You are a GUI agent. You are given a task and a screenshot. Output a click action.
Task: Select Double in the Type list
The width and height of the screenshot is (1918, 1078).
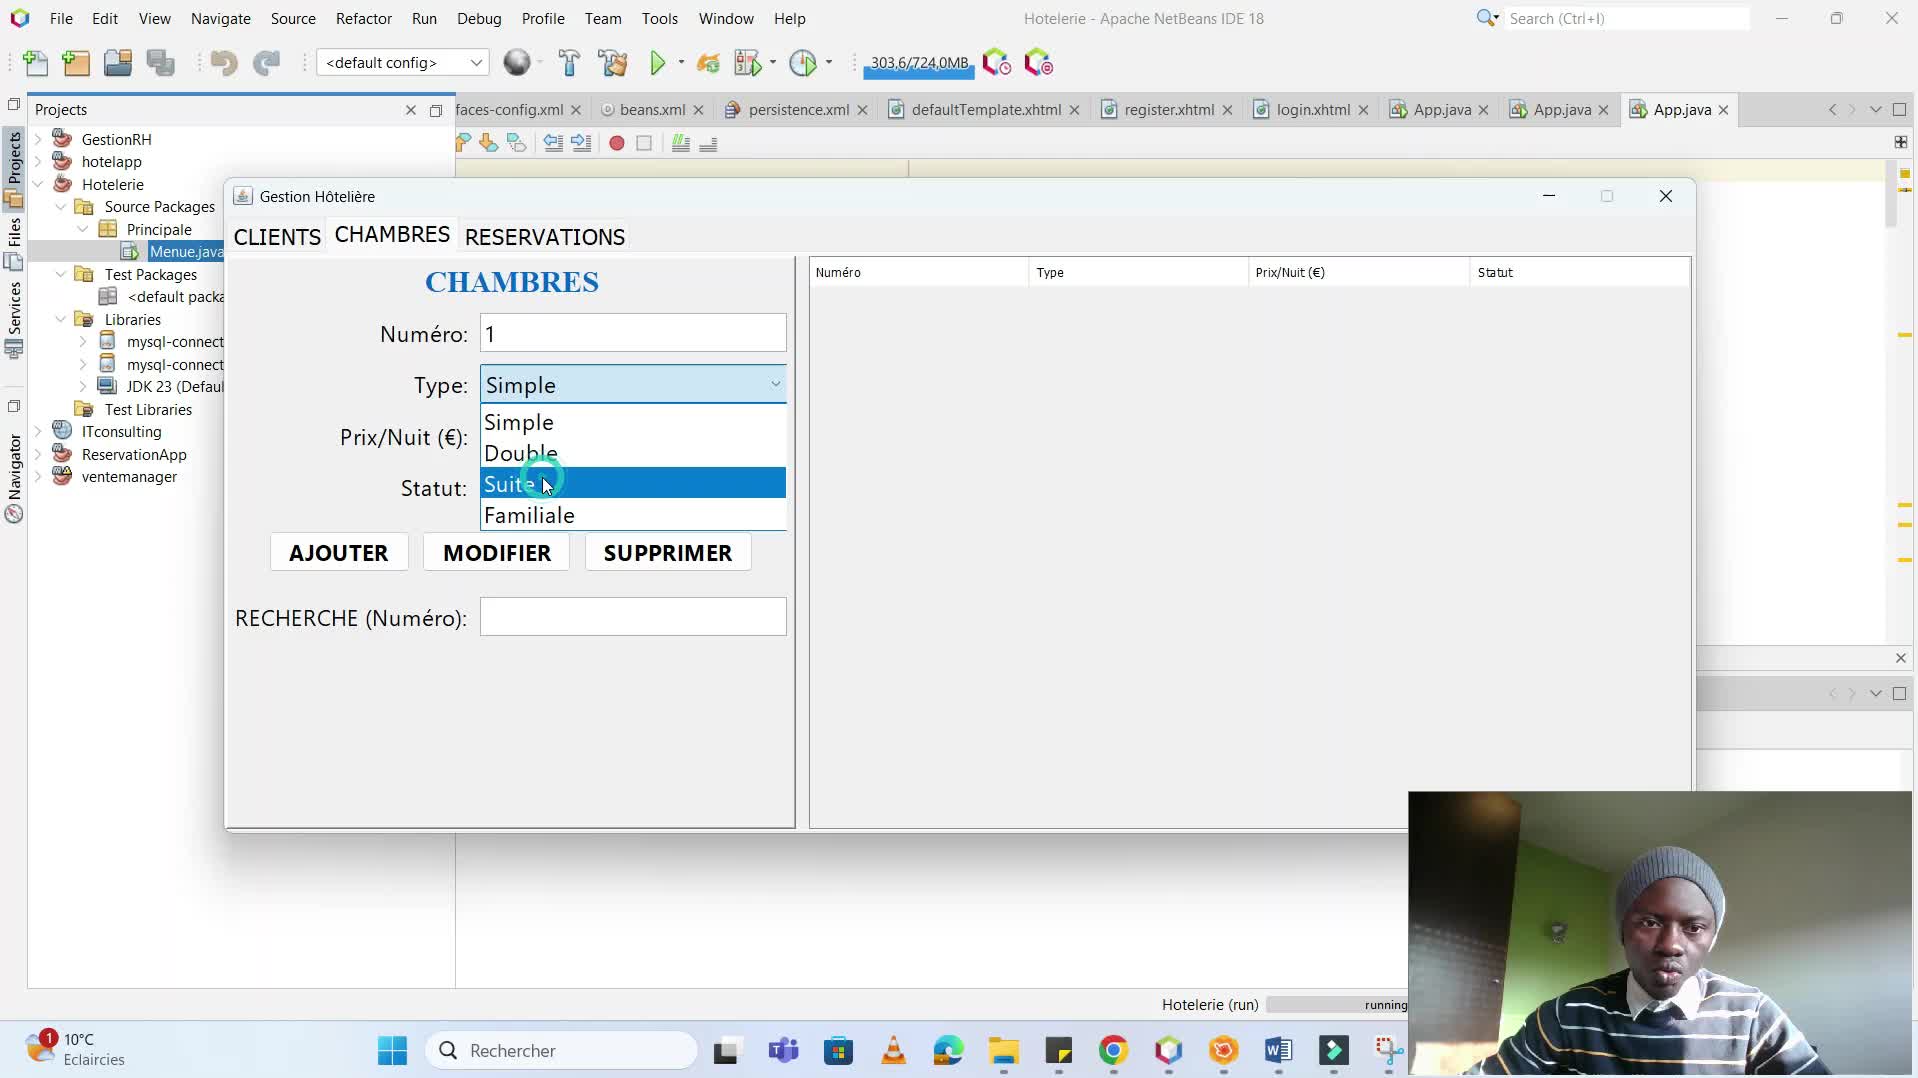633,453
